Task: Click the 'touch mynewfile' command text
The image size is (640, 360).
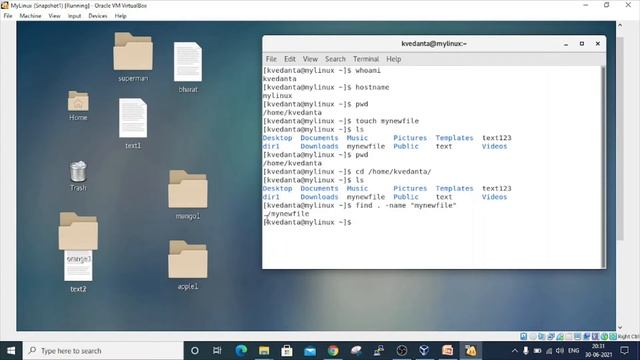Action: pos(387,121)
